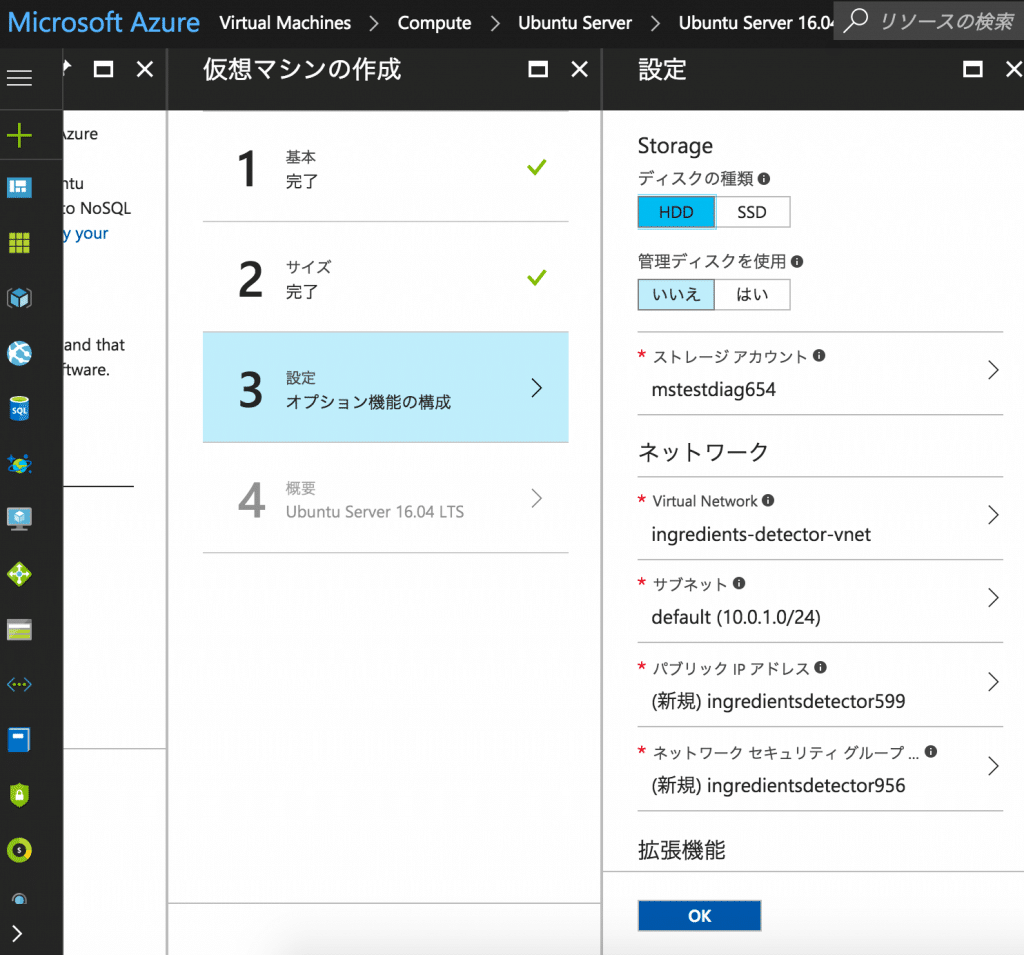The height and width of the screenshot is (955, 1024).
Task: Close the leftmost partially hidden blade
Action: coord(145,69)
